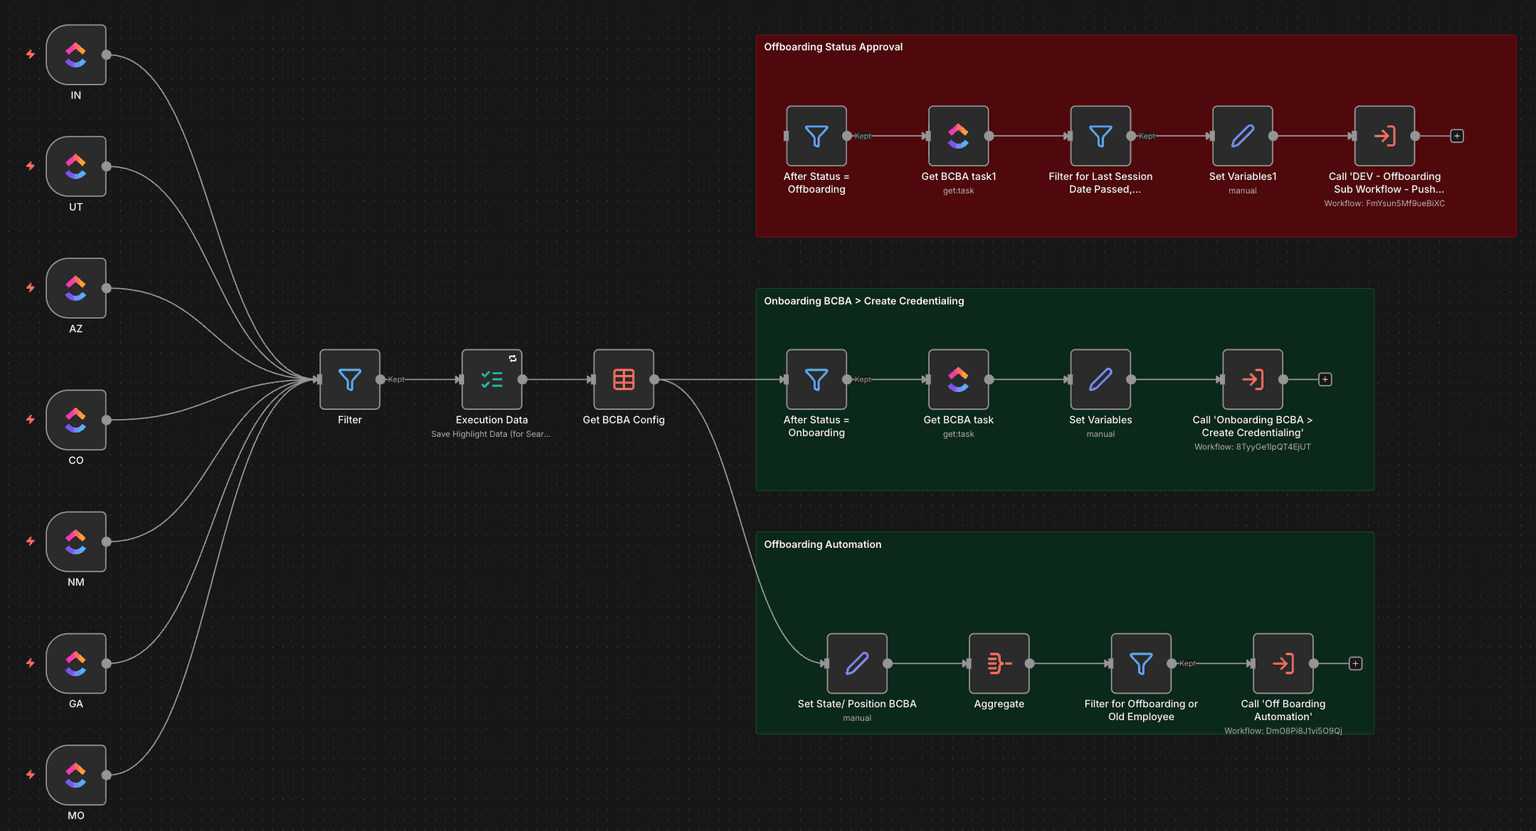Open the Aggregate node in Offboarding Automation
Image resolution: width=1536 pixels, height=831 pixels.
998,663
